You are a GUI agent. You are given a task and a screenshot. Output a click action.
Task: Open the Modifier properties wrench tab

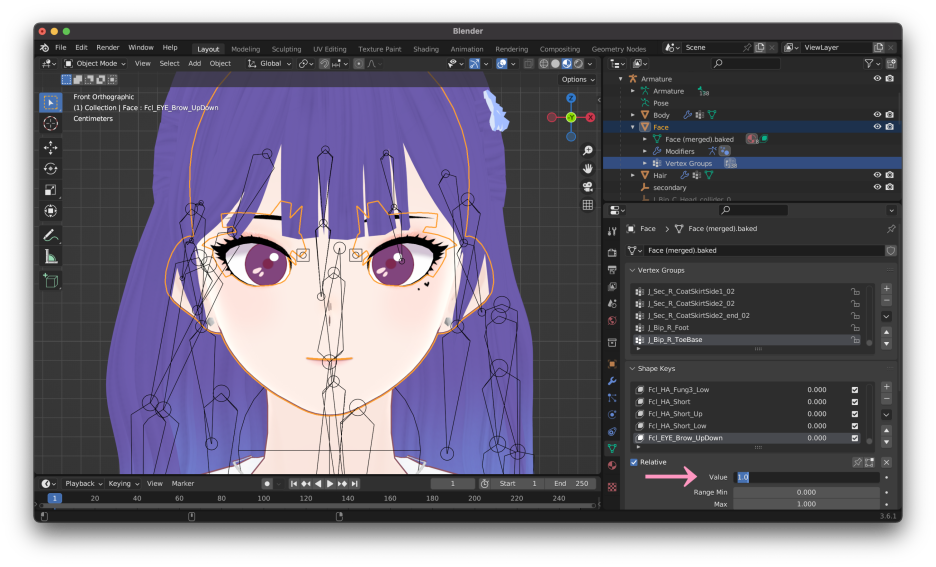click(612, 381)
